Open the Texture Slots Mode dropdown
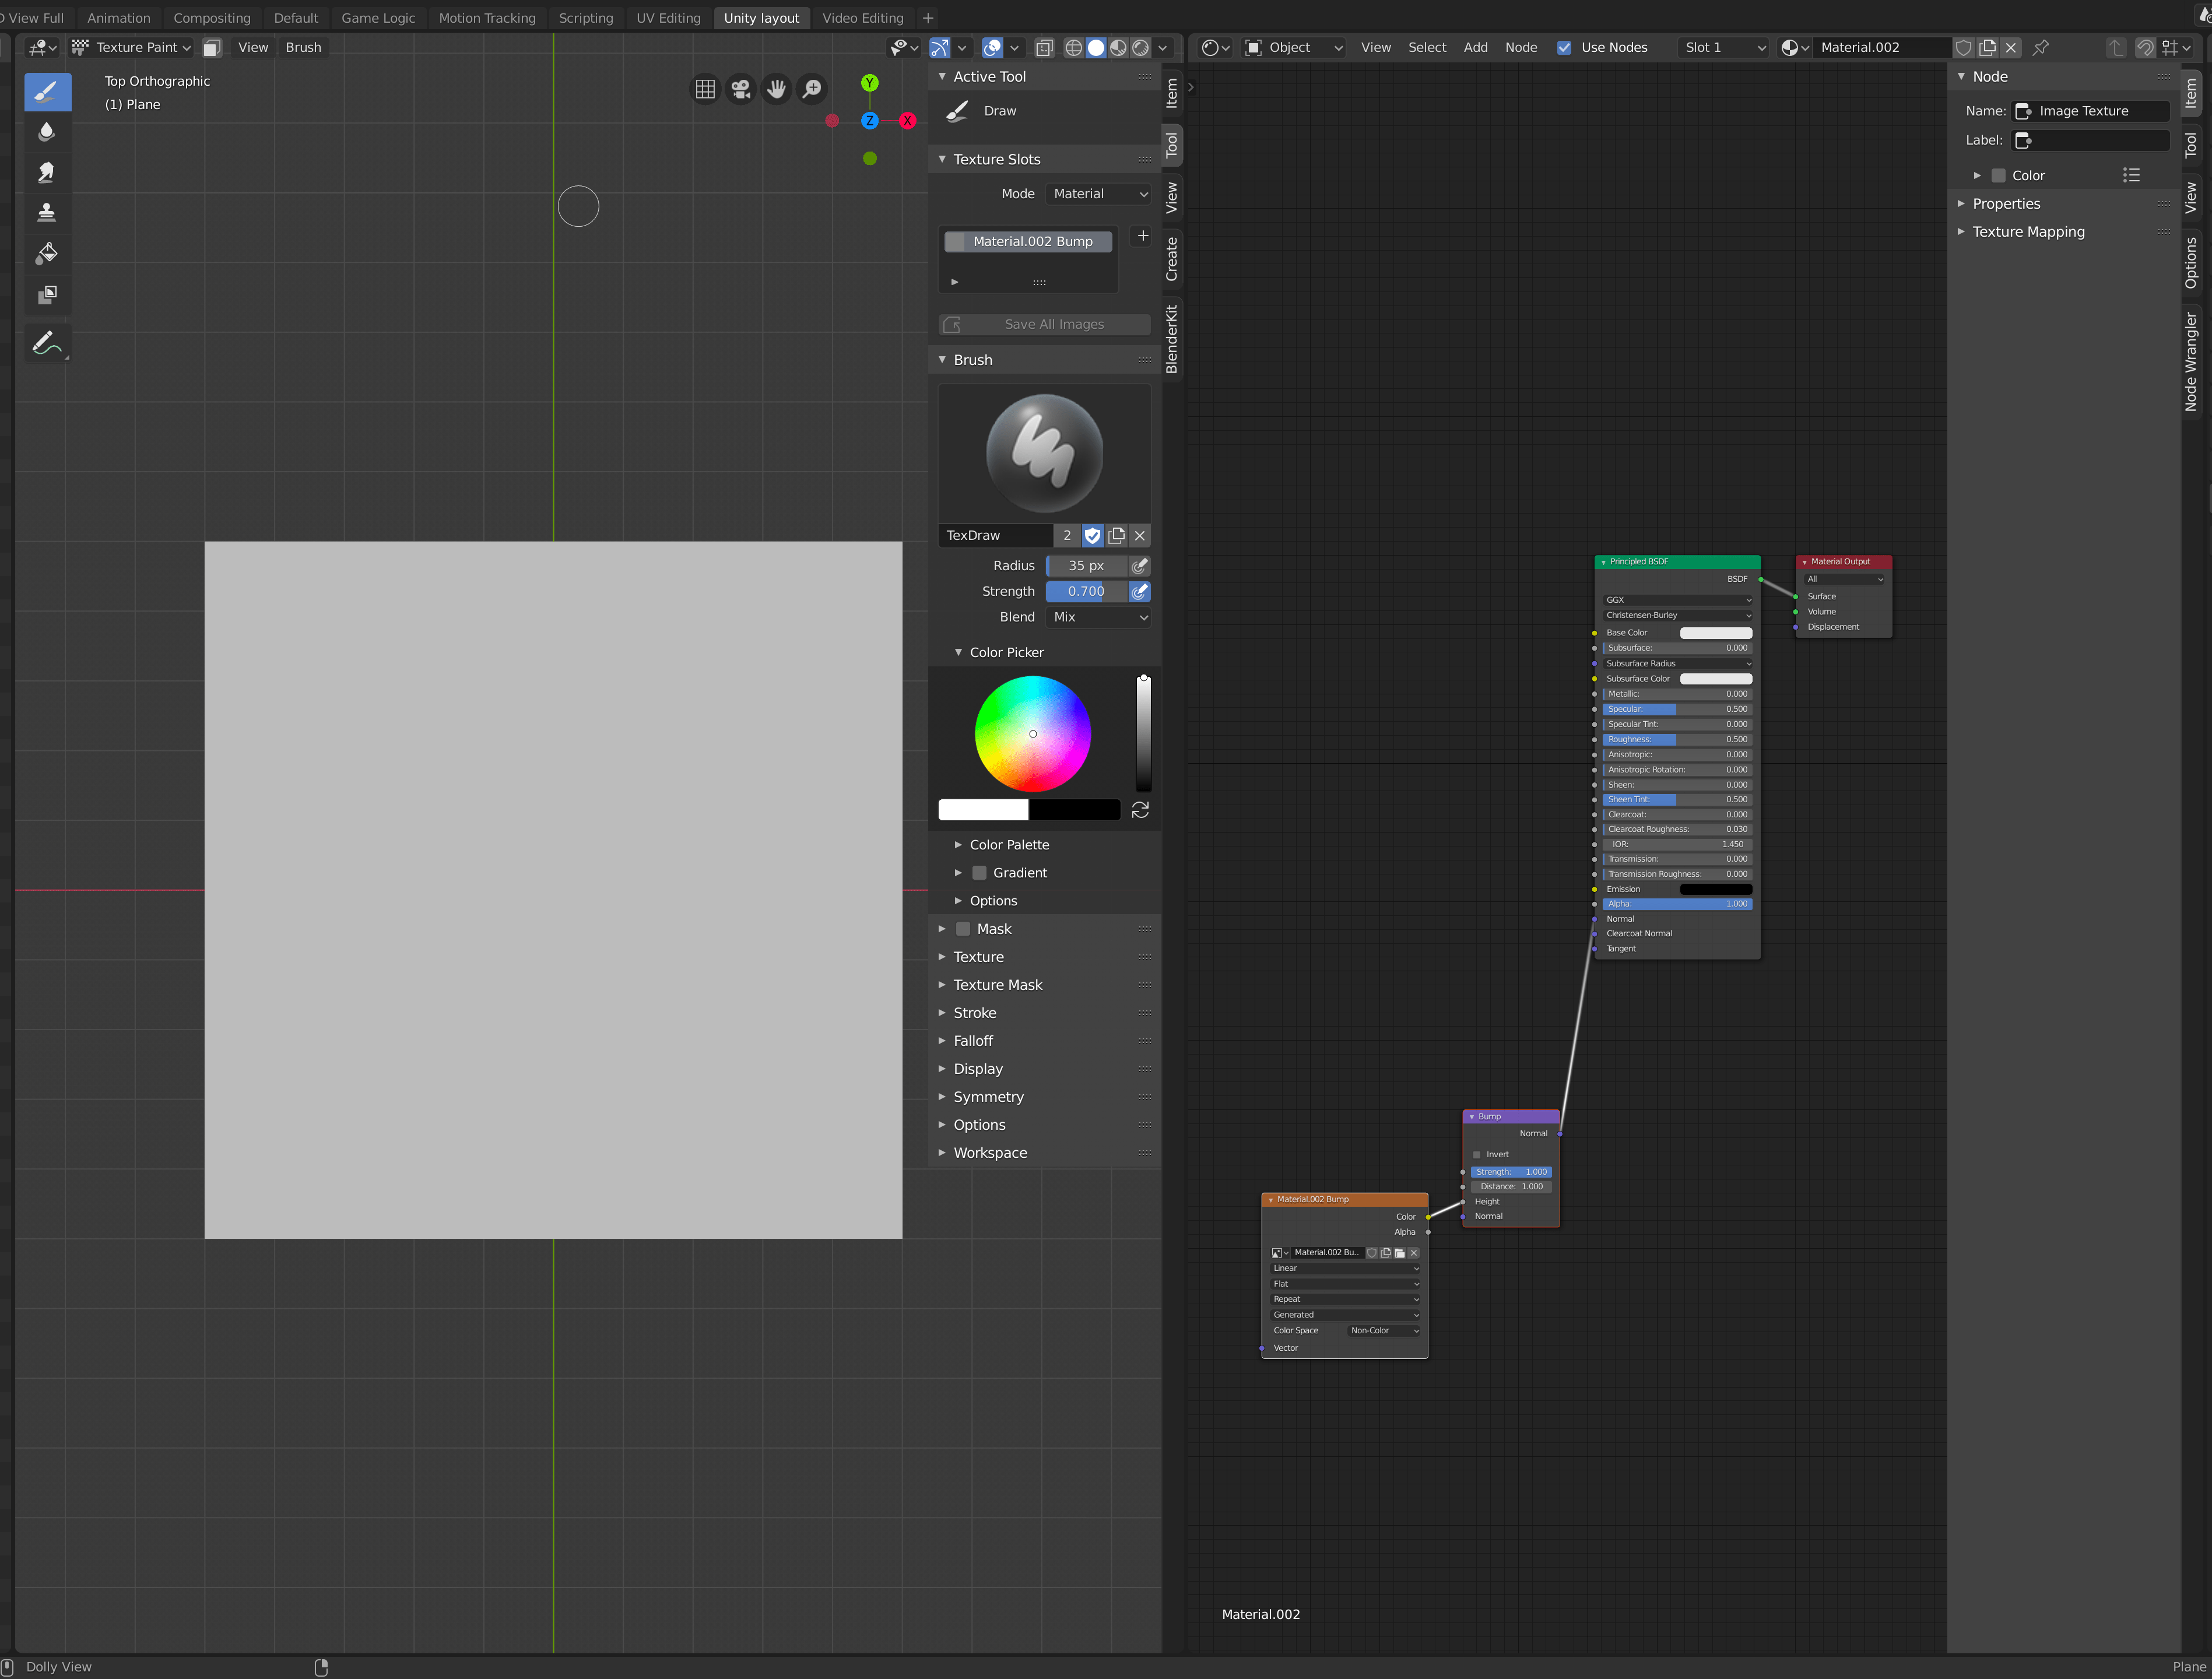 click(x=1099, y=194)
